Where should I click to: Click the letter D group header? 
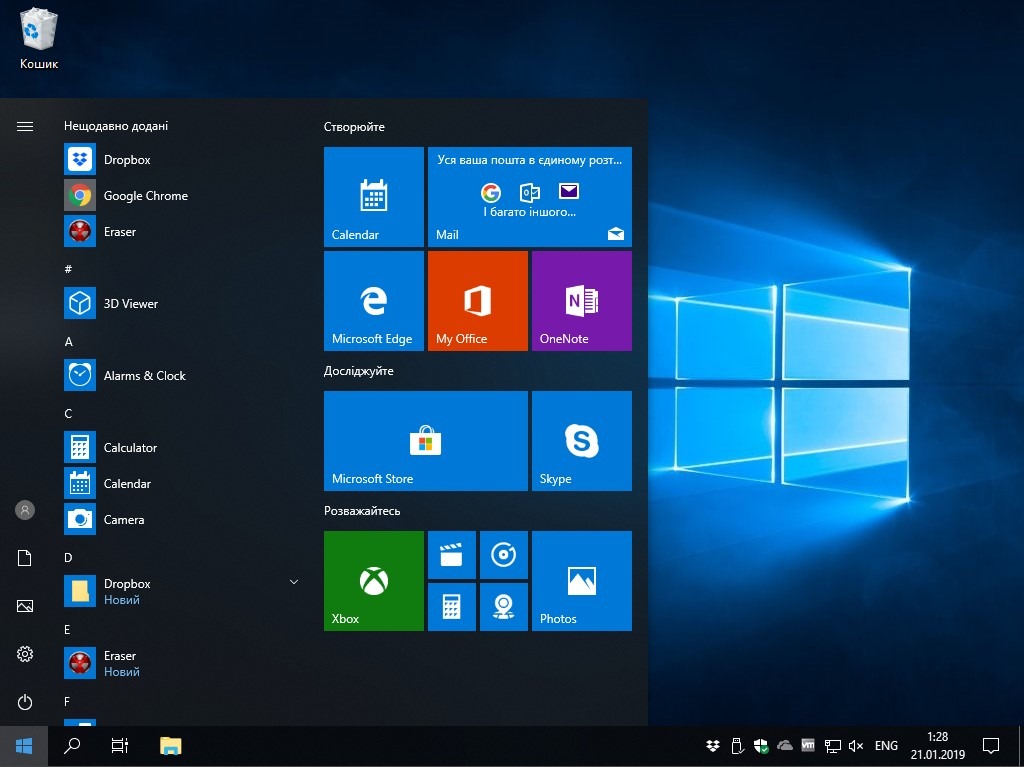tap(69, 557)
